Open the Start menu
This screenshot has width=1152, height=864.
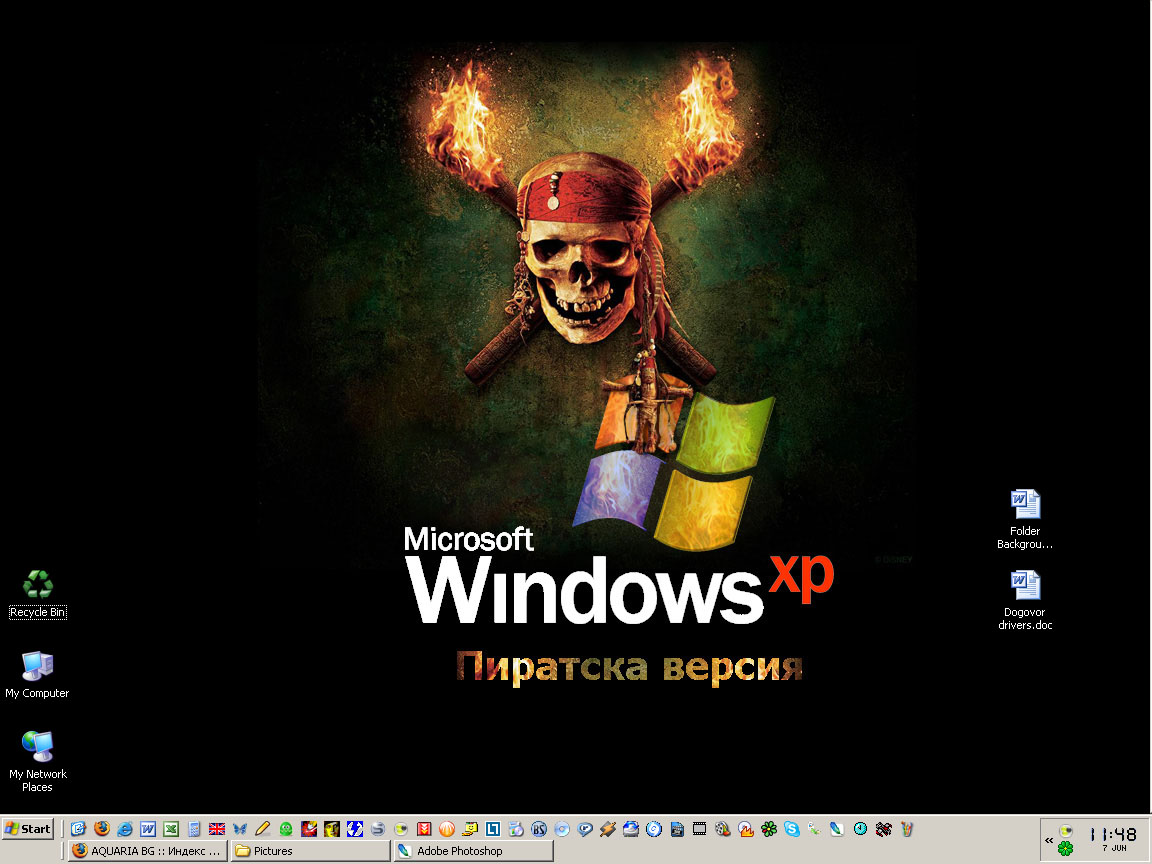[x=28, y=829]
